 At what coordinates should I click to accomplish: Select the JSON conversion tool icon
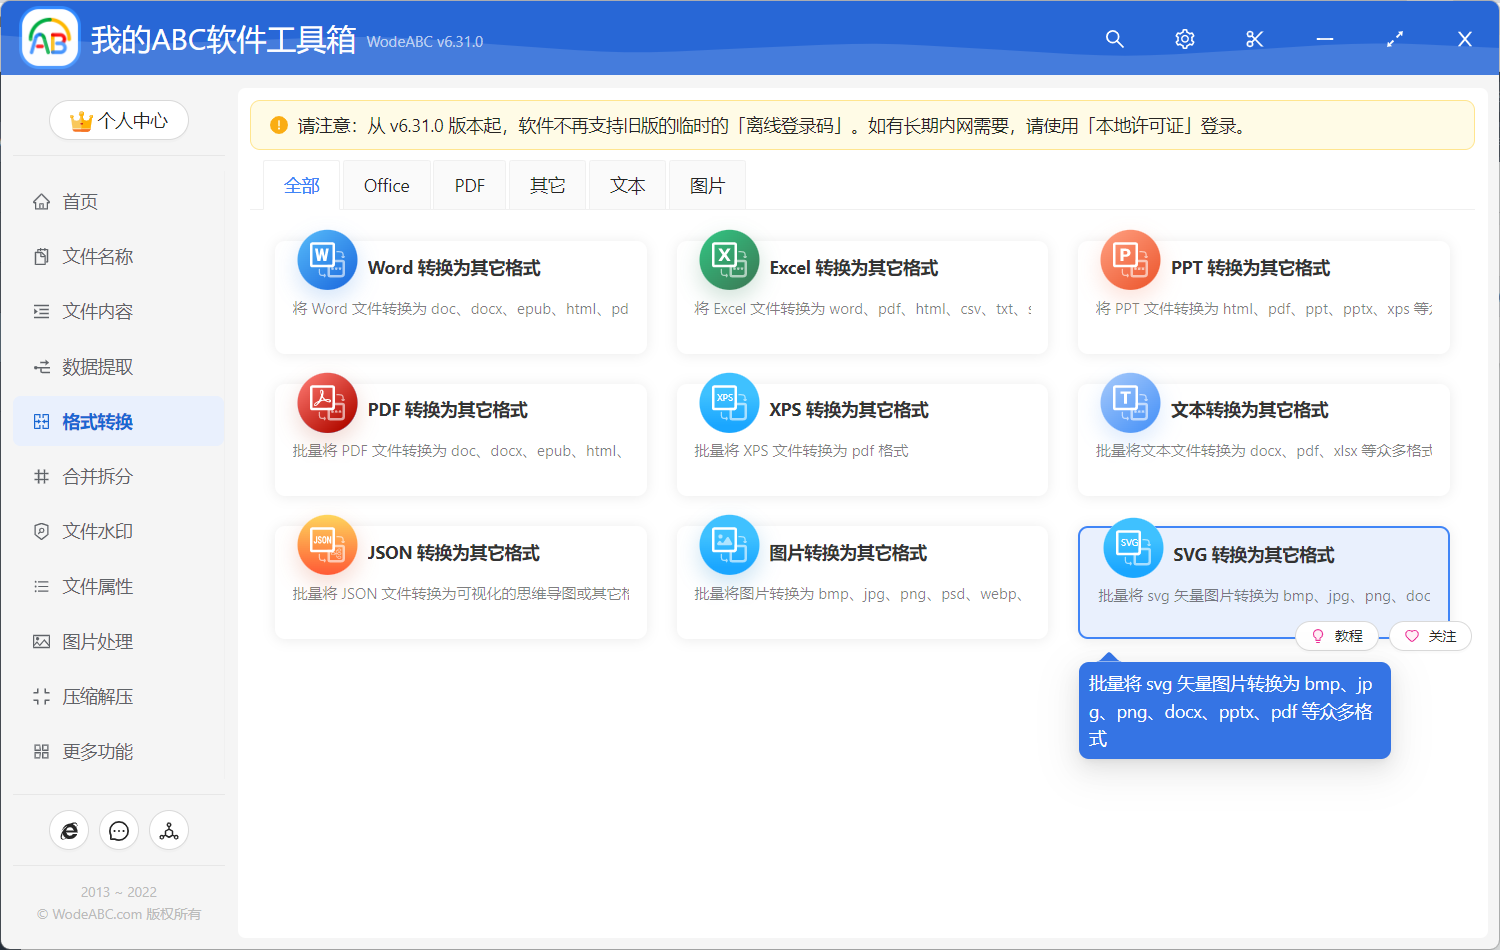click(327, 544)
